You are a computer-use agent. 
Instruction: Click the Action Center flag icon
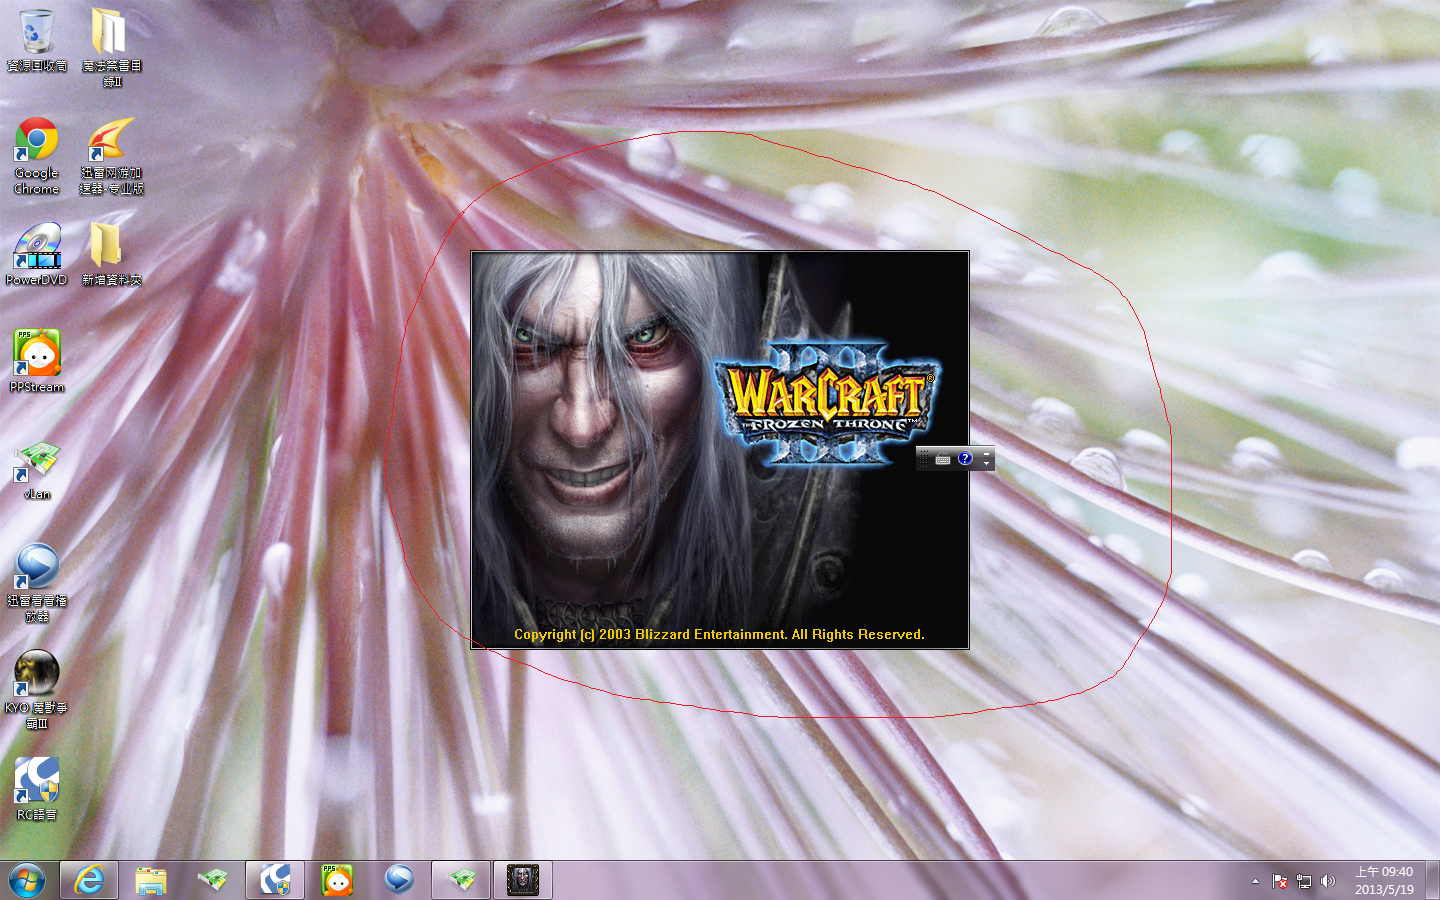[x=1279, y=881]
